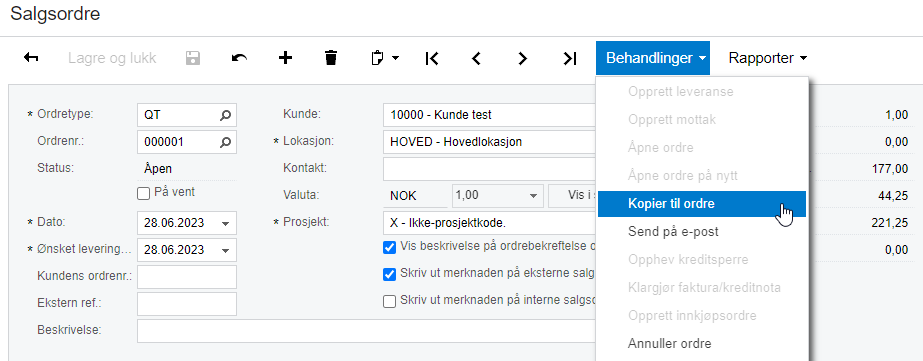The image size is (923, 361).
Task: Click Opprett mottak menu item
Action: tap(702, 120)
